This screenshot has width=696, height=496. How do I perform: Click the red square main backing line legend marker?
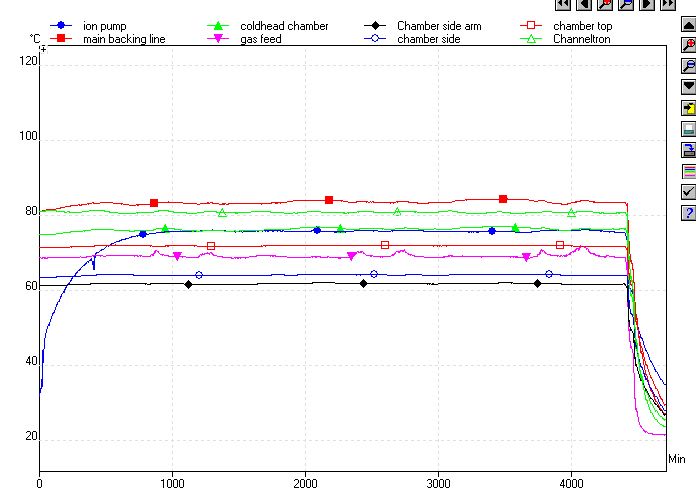[x=61, y=38]
